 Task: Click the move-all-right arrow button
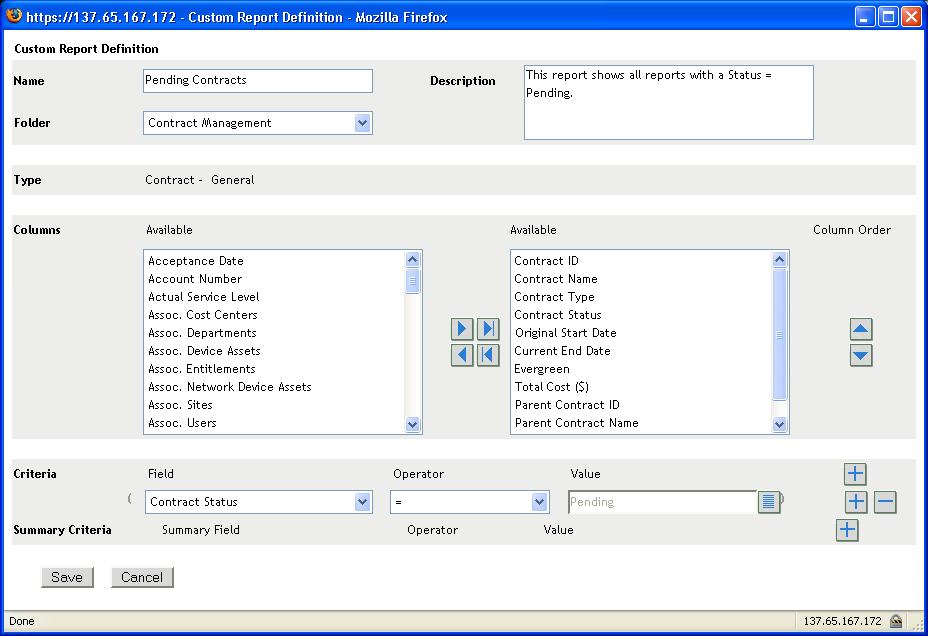pyautogui.click(x=488, y=329)
